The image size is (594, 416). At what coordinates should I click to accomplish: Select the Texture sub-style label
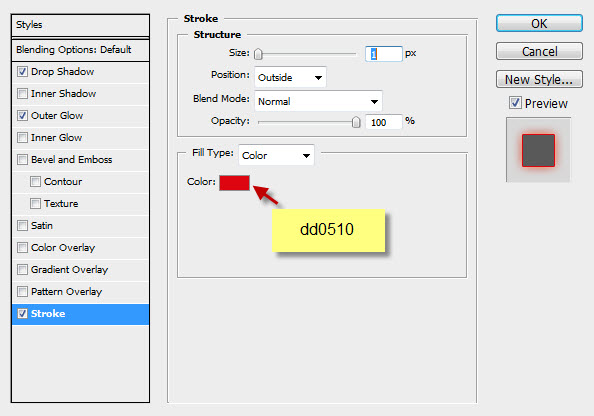coord(61,203)
